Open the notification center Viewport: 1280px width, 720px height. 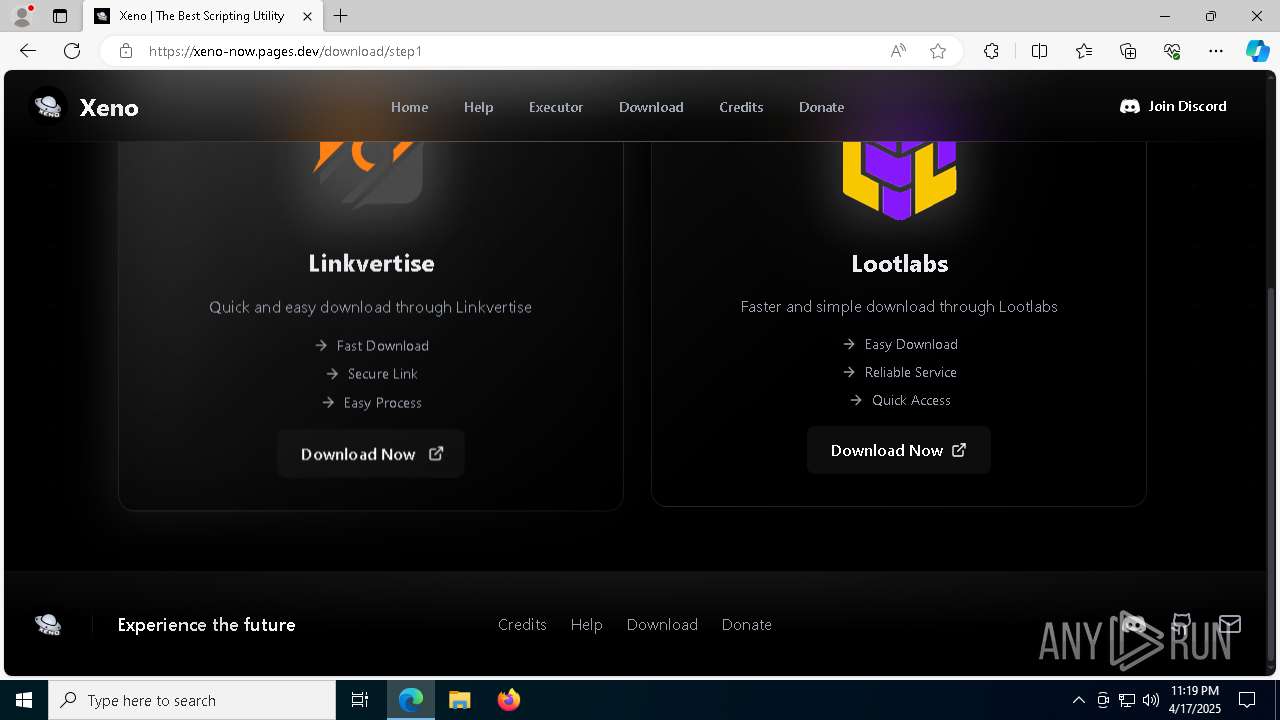[x=1248, y=700]
